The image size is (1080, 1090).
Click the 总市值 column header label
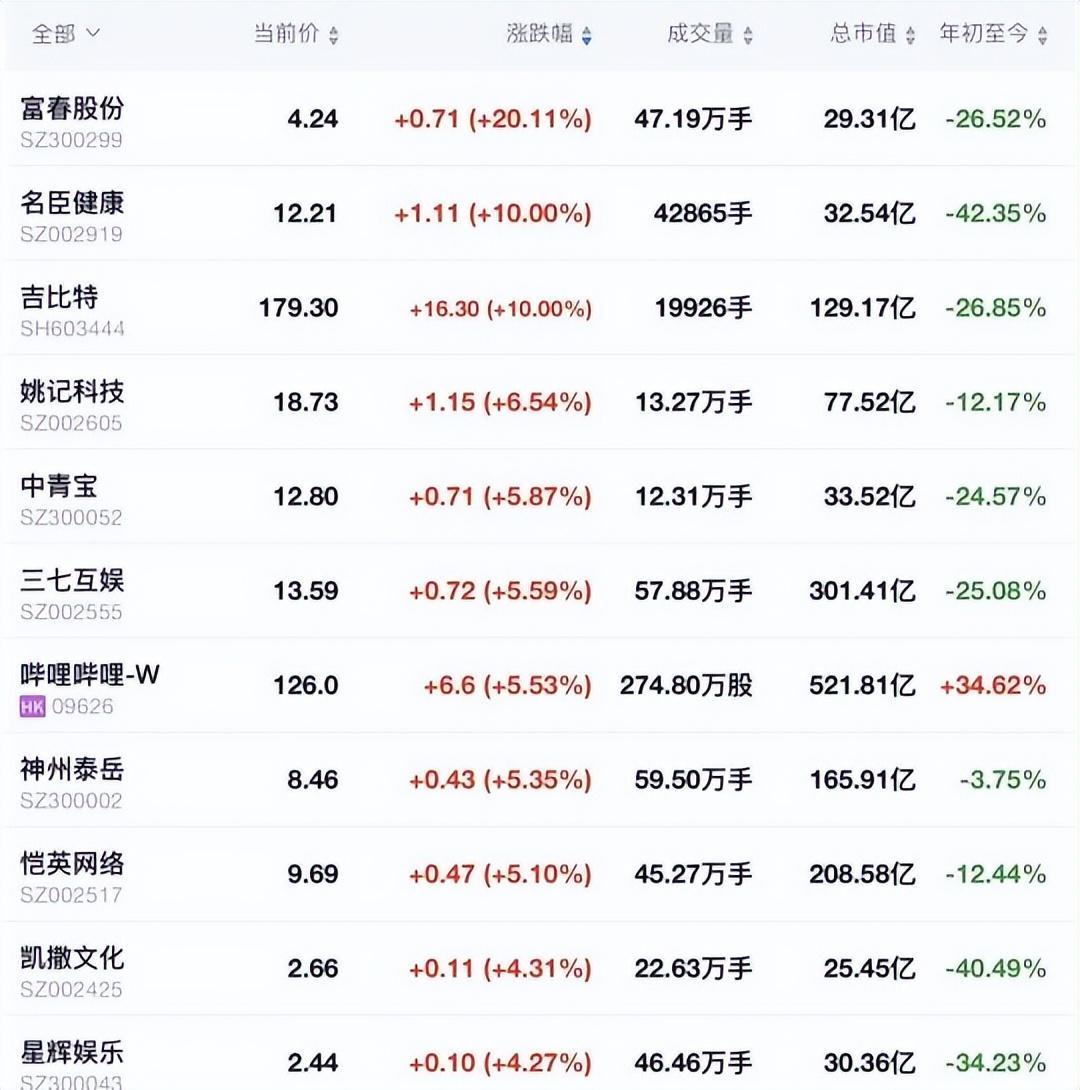[863, 34]
